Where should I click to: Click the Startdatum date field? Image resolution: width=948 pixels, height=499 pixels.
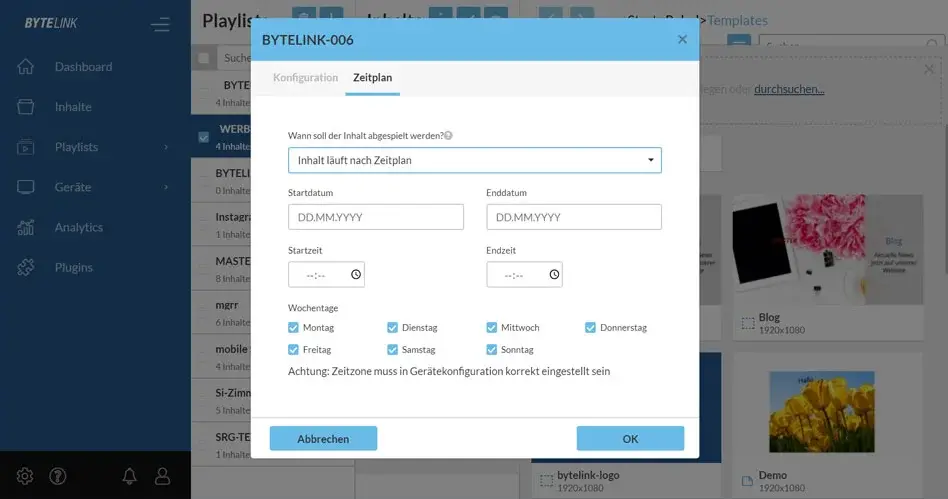(375, 217)
